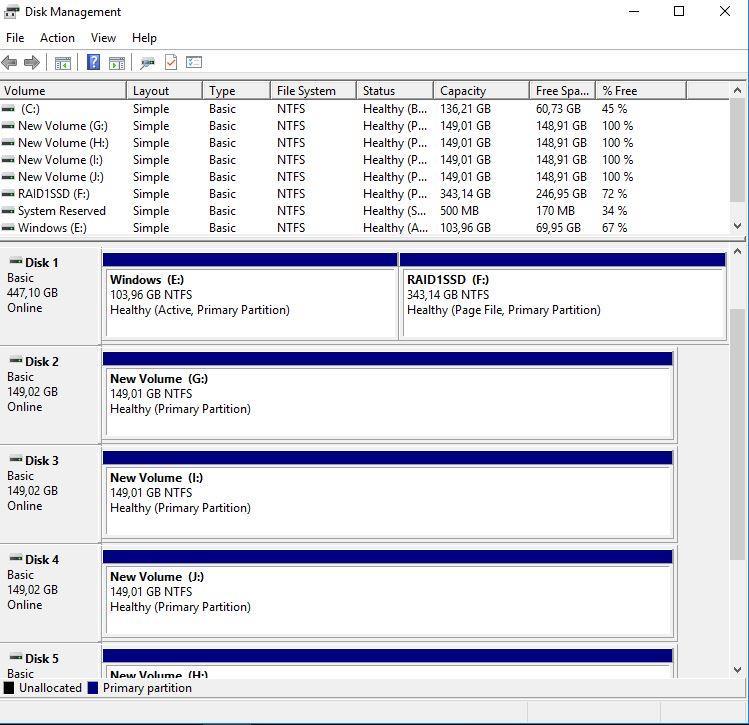Select the New Volume (G:) partition block
749x725 pixels.
[x=388, y=396]
